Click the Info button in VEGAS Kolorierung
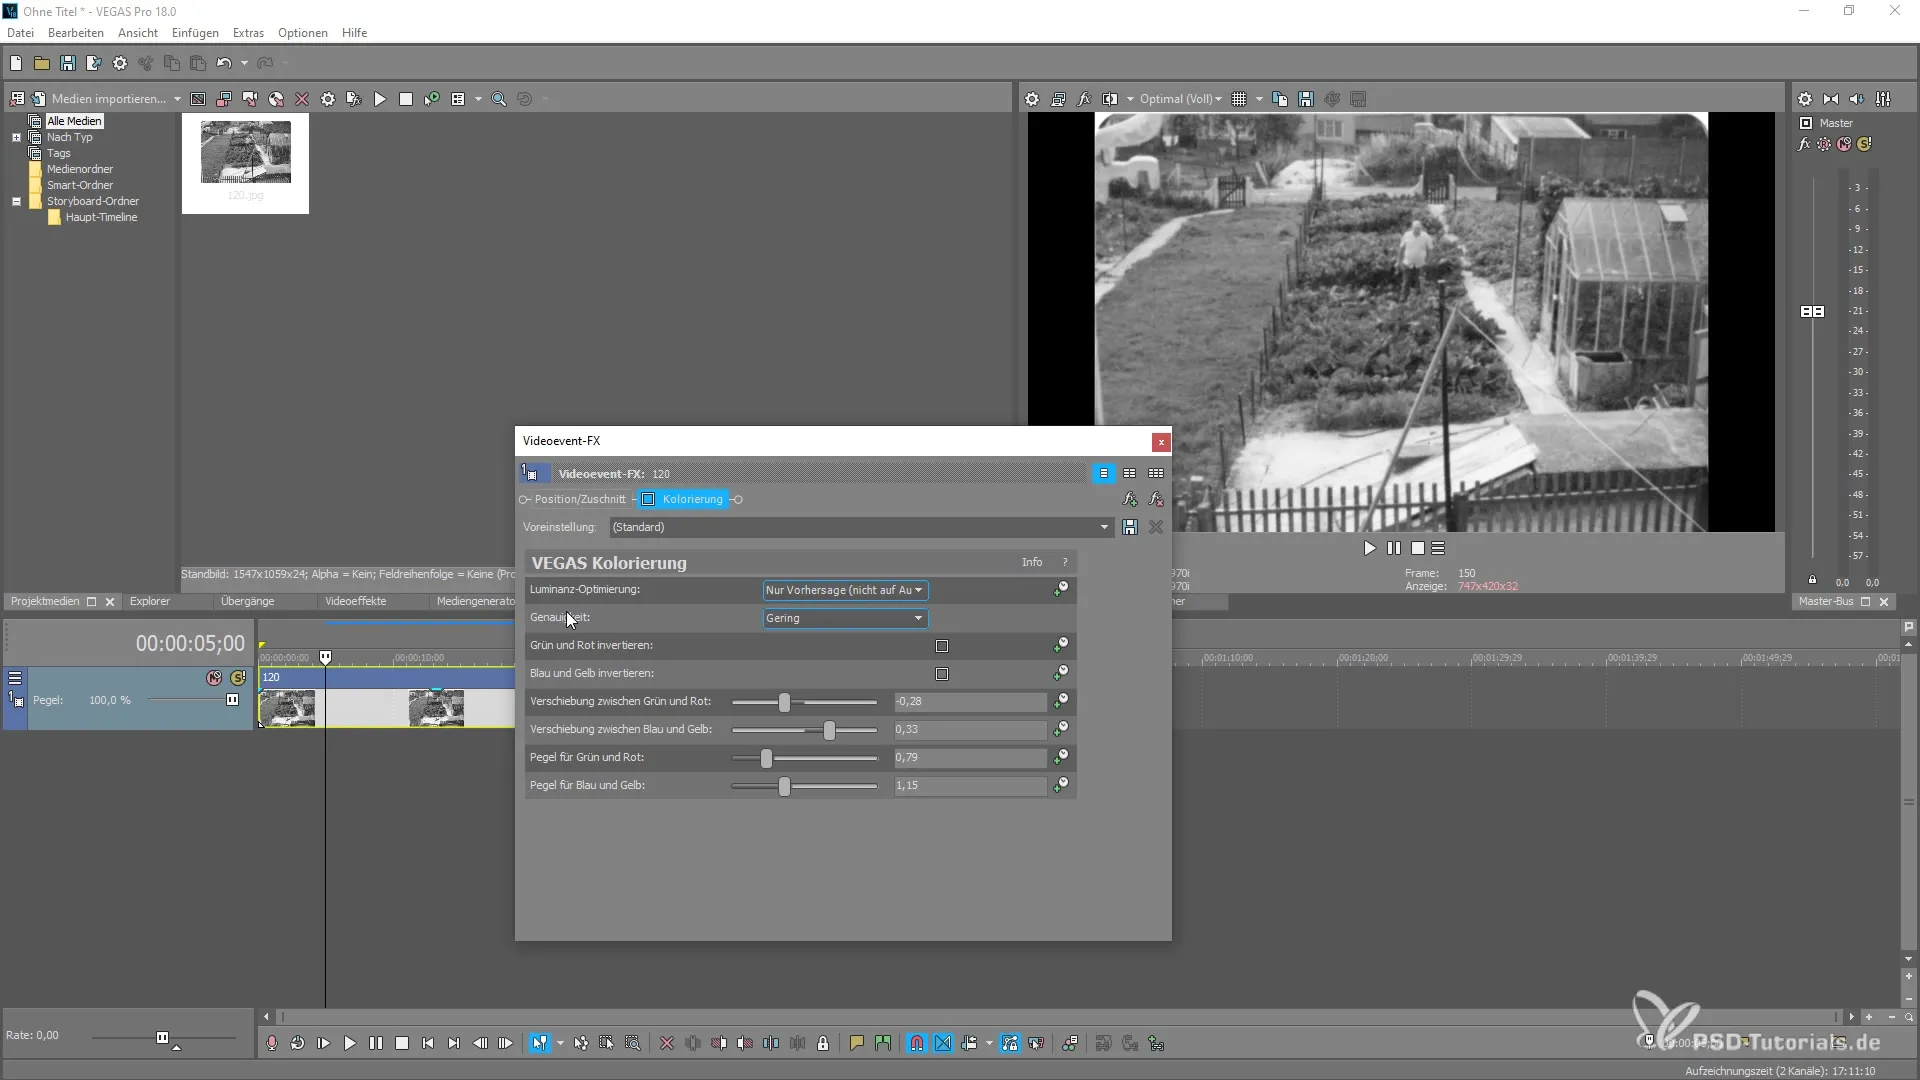This screenshot has width=1920, height=1080. coord(1032,562)
